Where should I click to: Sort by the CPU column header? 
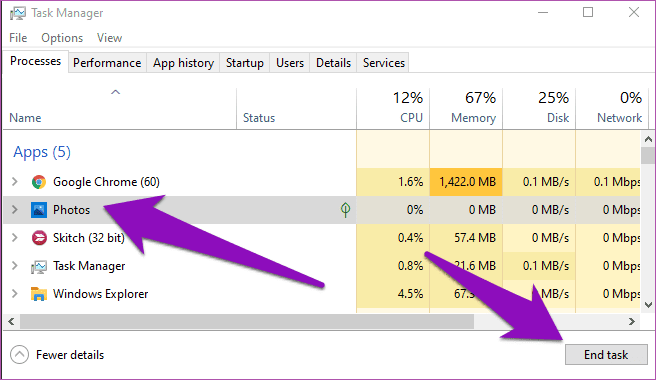[393, 108]
